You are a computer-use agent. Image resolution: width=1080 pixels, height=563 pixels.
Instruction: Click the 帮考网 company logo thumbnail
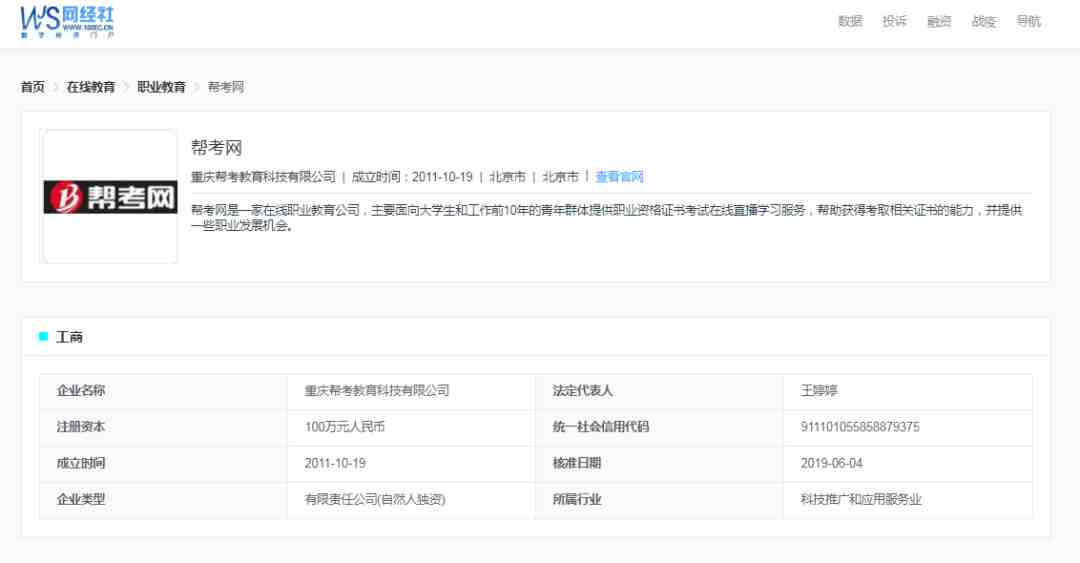pyautogui.click(x=110, y=196)
